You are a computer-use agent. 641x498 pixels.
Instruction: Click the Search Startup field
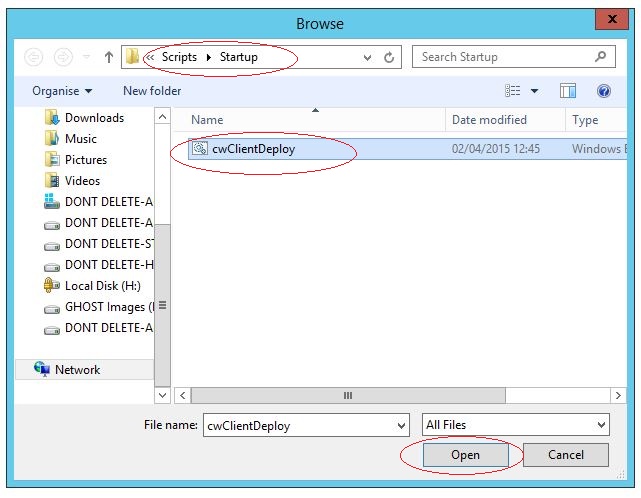(x=513, y=57)
